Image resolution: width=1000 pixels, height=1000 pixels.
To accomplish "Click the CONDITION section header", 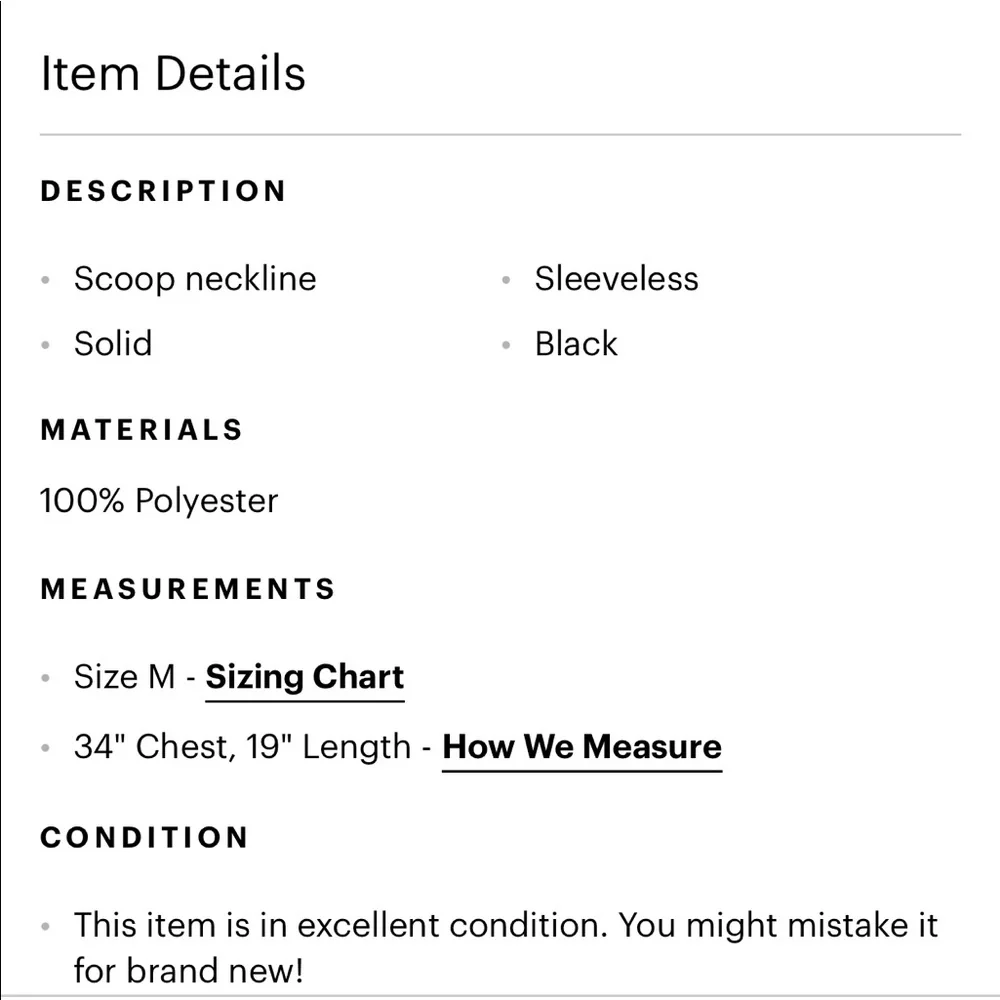I will point(143,838).
